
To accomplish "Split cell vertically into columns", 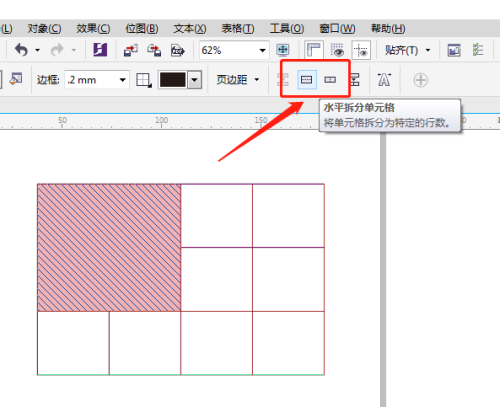I will click(330, 80).
